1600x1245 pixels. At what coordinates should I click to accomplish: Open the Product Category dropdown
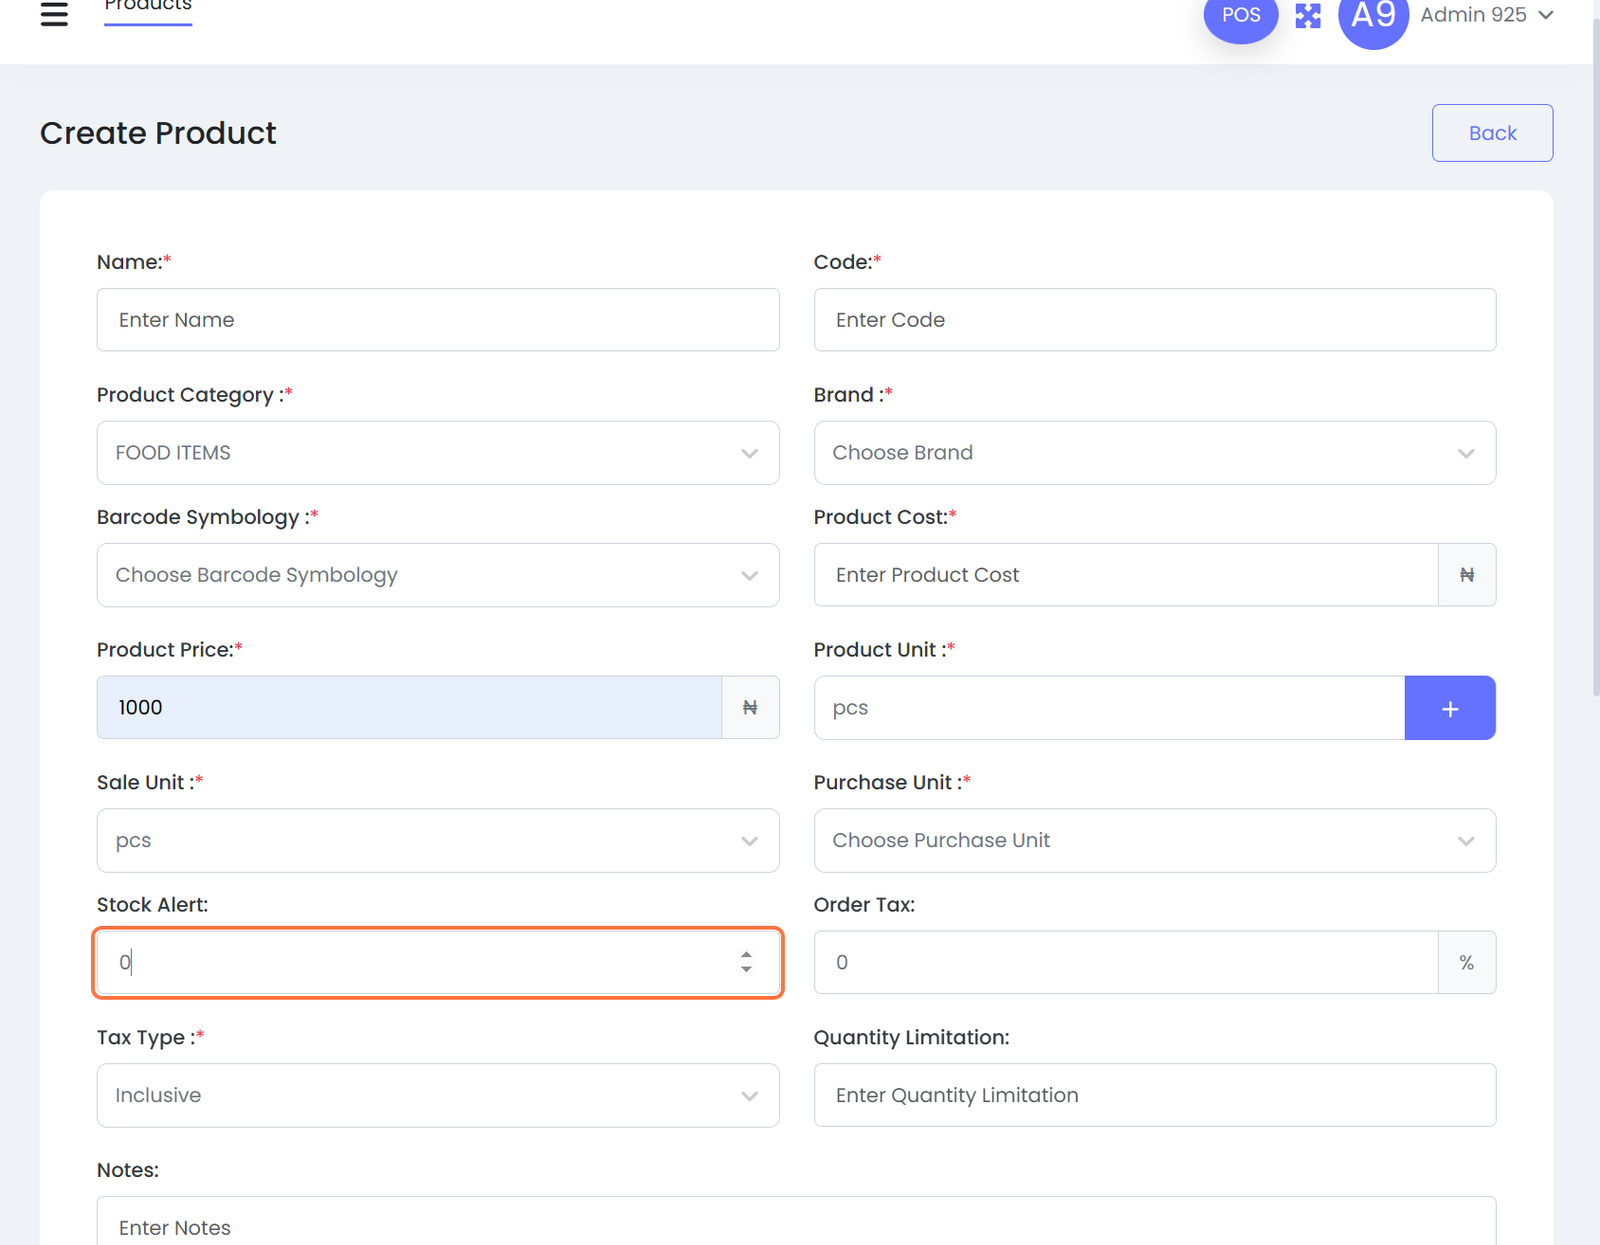pos(437,453)
